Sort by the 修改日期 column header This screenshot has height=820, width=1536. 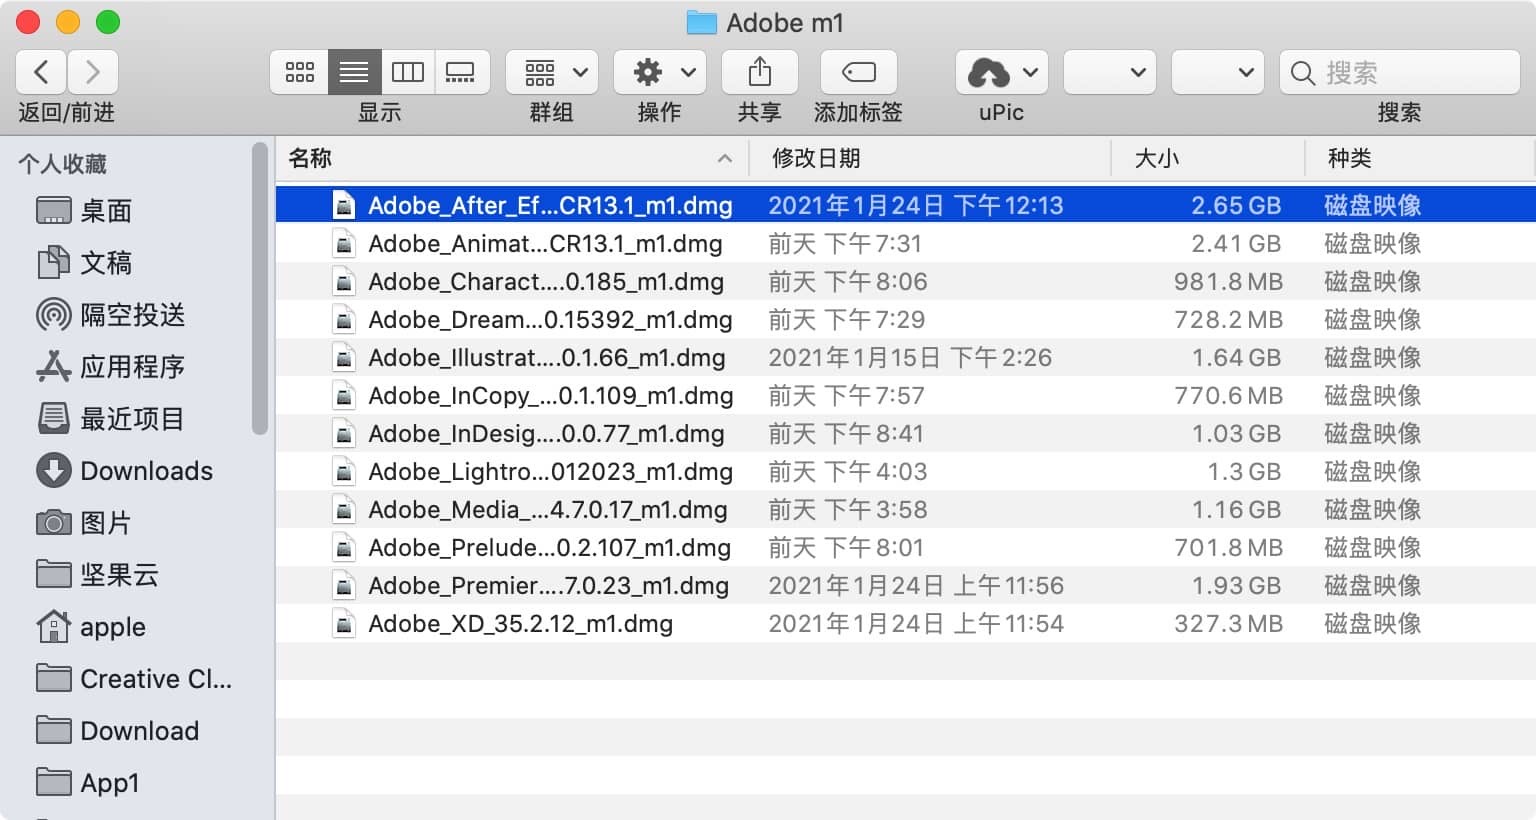[816, 158]
